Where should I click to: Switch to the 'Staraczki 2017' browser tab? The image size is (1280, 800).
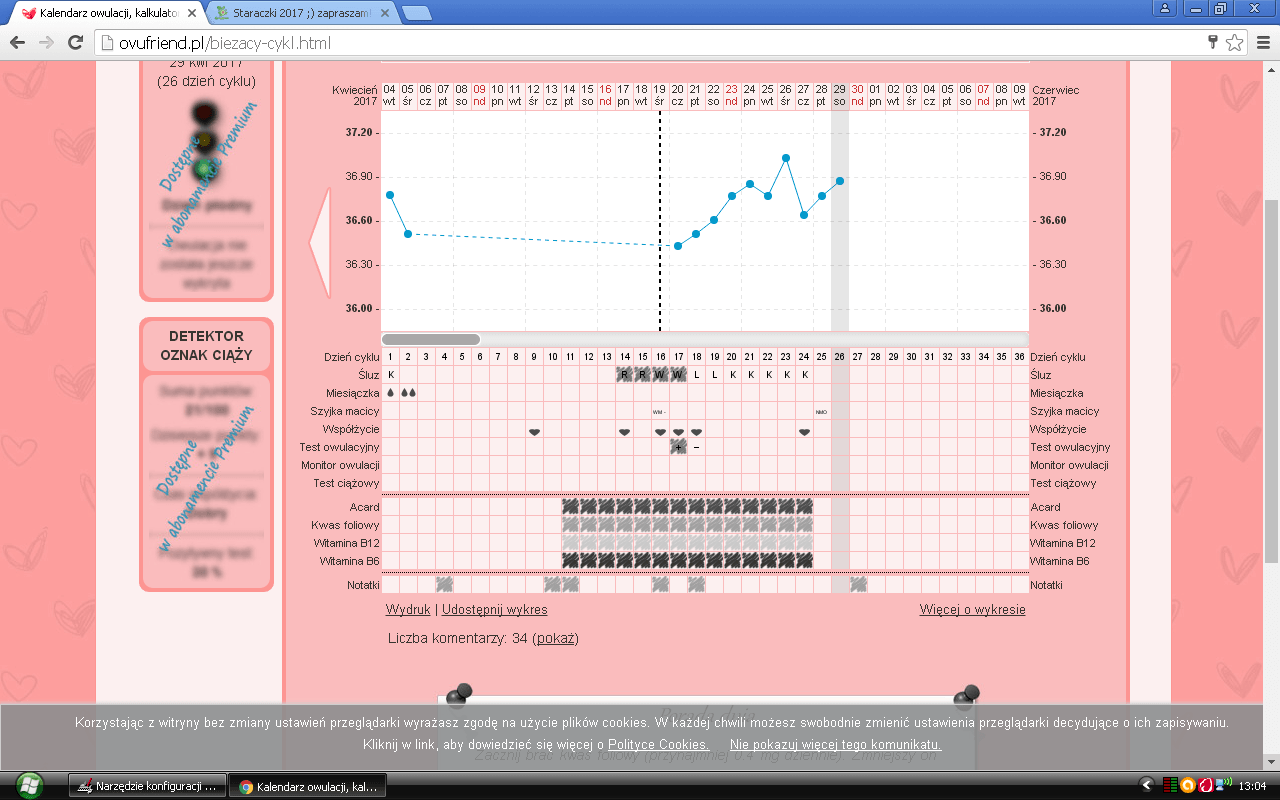(302, 13)
